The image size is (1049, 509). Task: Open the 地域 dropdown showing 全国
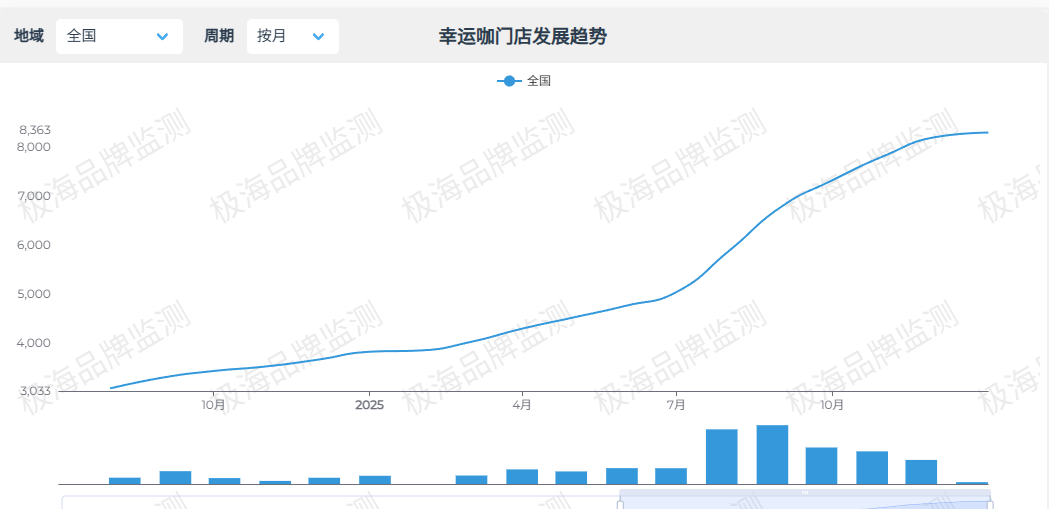click(x=119, y=36)
